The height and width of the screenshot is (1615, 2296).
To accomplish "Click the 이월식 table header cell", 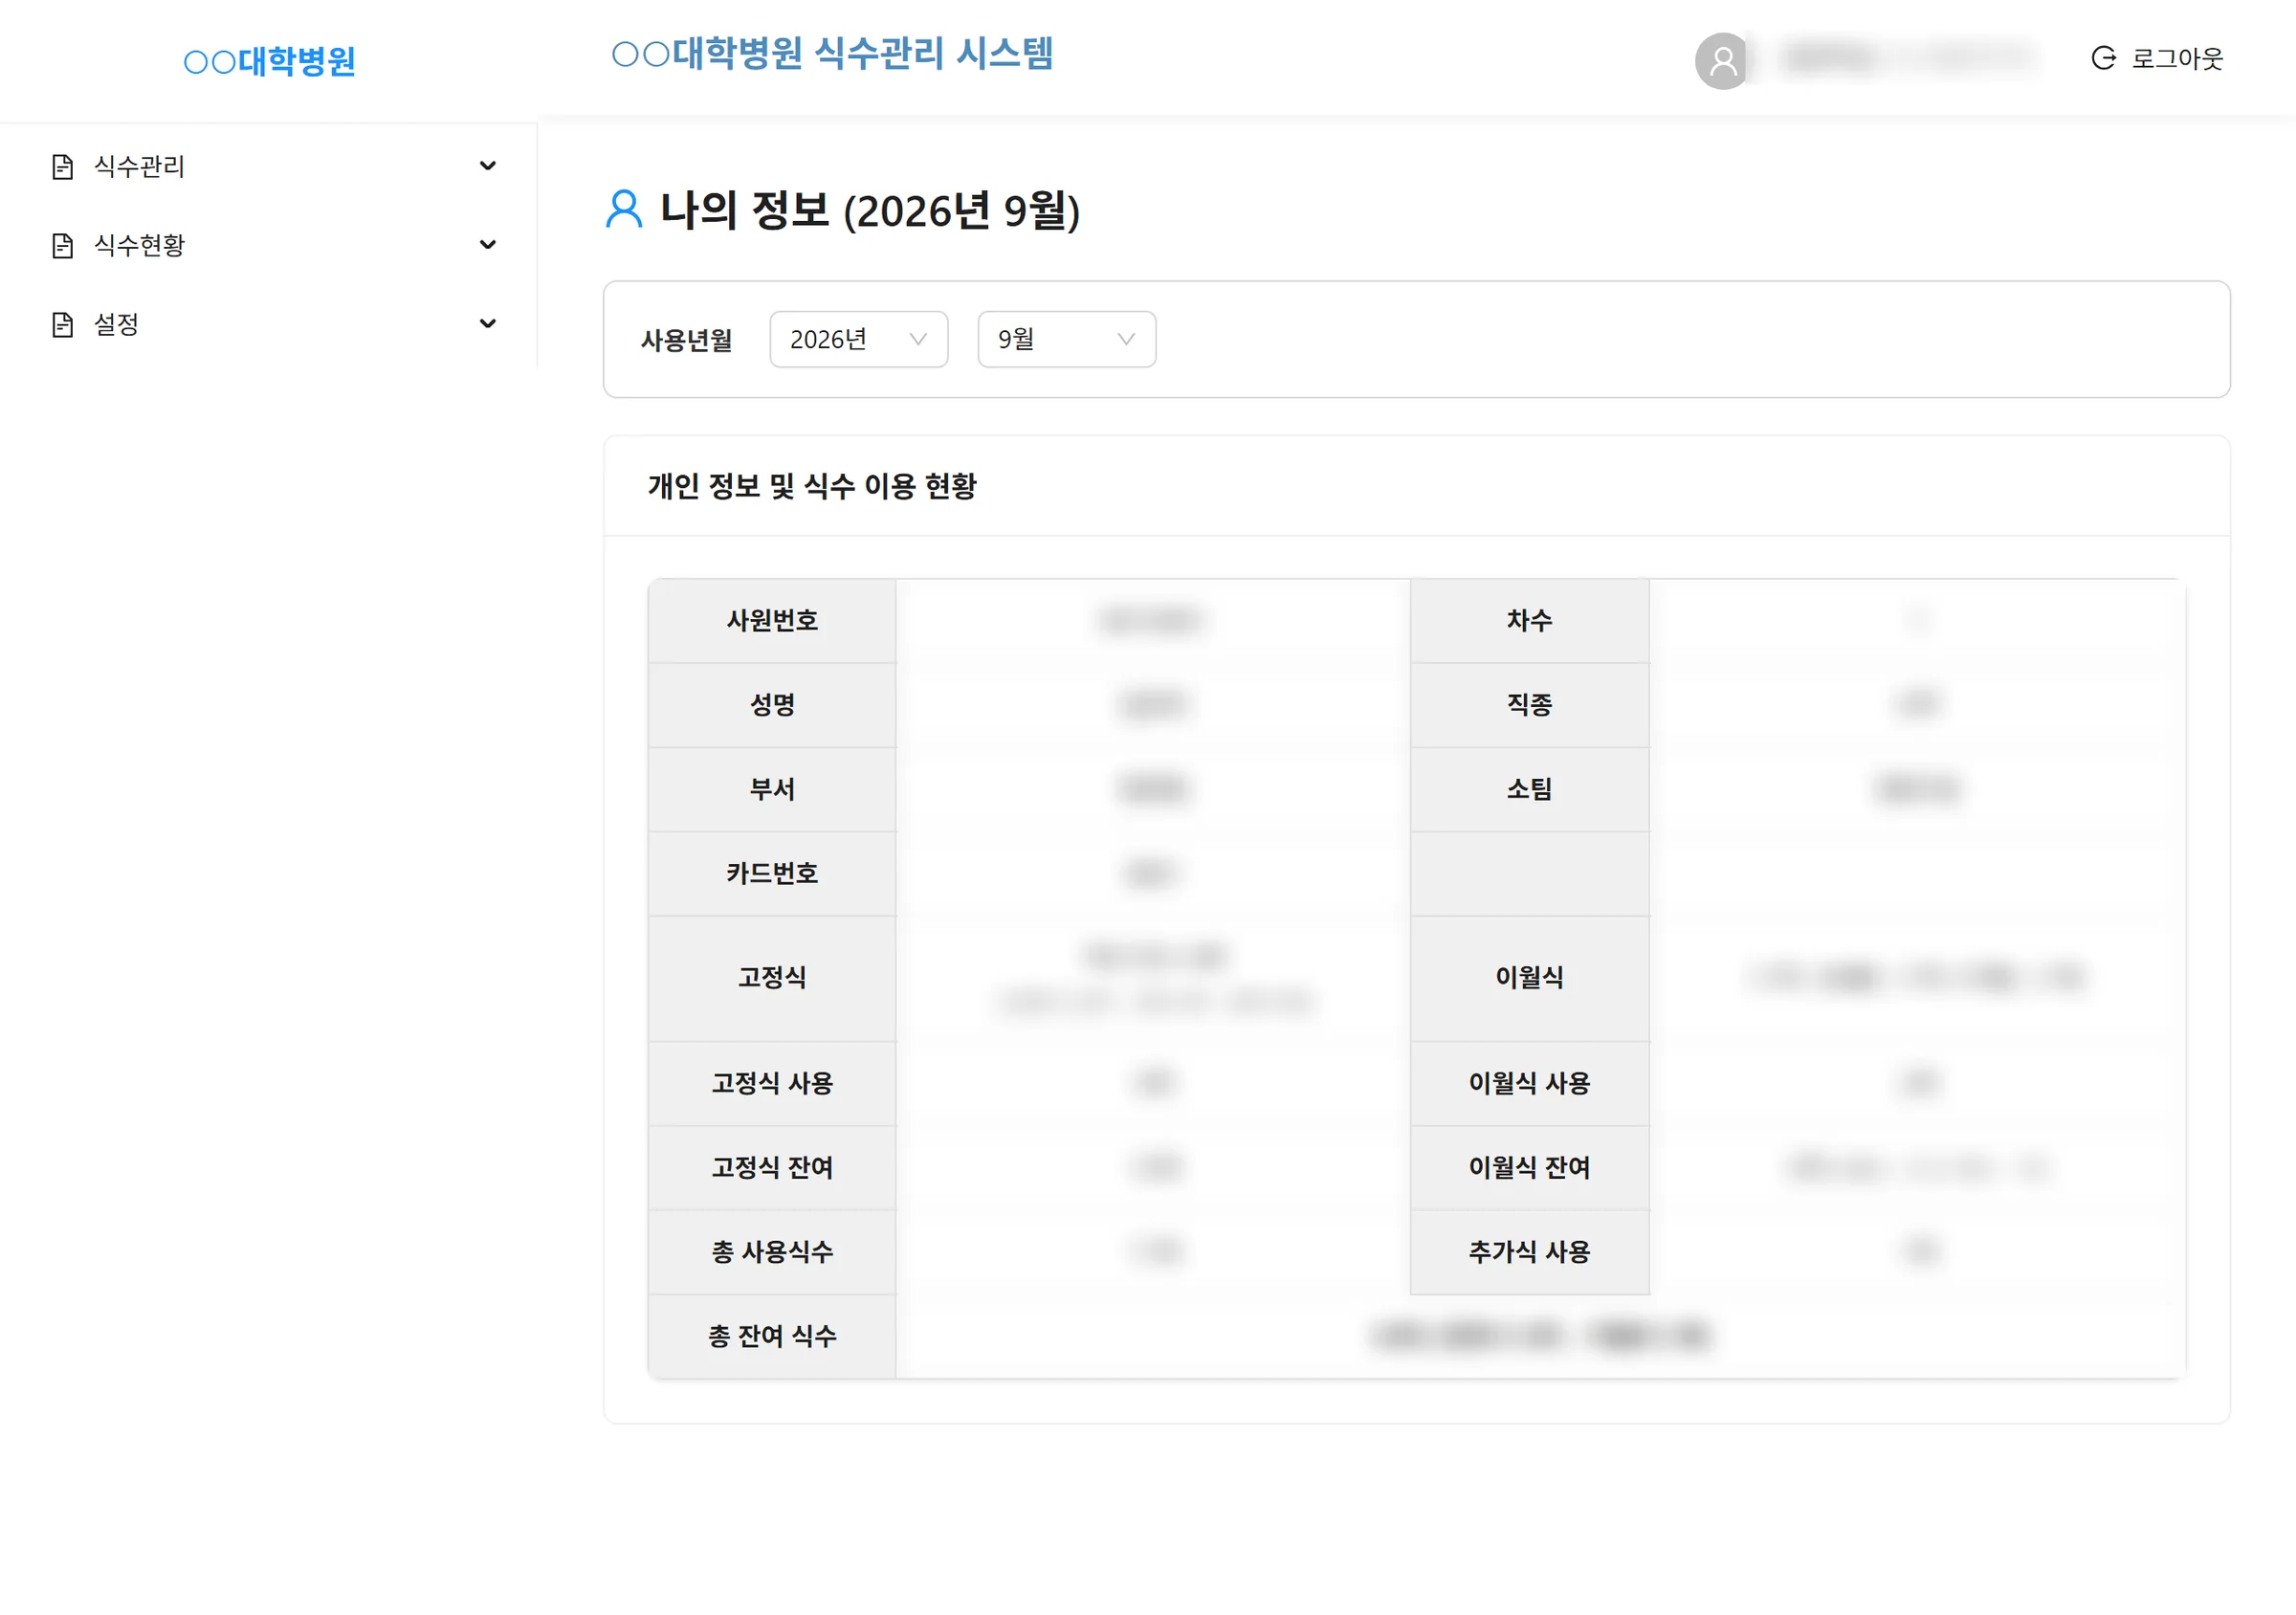I will [x=1530, y=978].
